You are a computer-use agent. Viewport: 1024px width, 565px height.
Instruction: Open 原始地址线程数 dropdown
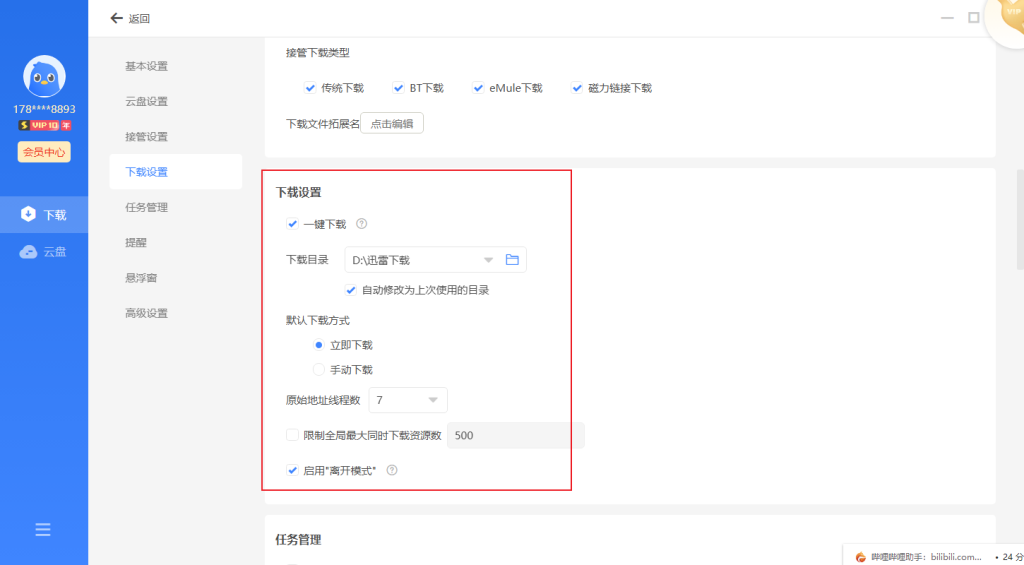[x=408, y=400]
